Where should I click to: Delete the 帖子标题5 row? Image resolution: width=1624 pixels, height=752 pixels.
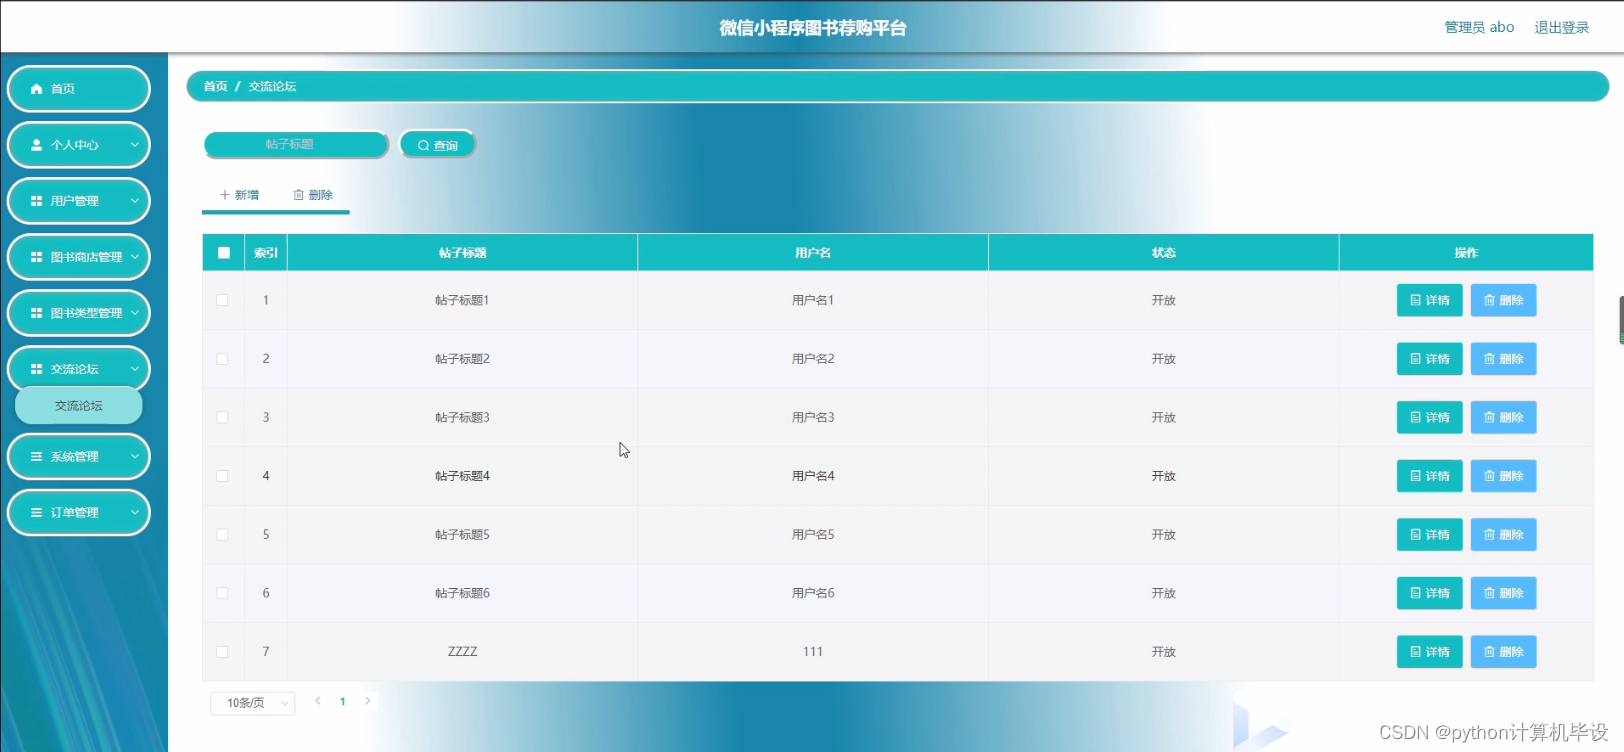(x=1503, y=534)
